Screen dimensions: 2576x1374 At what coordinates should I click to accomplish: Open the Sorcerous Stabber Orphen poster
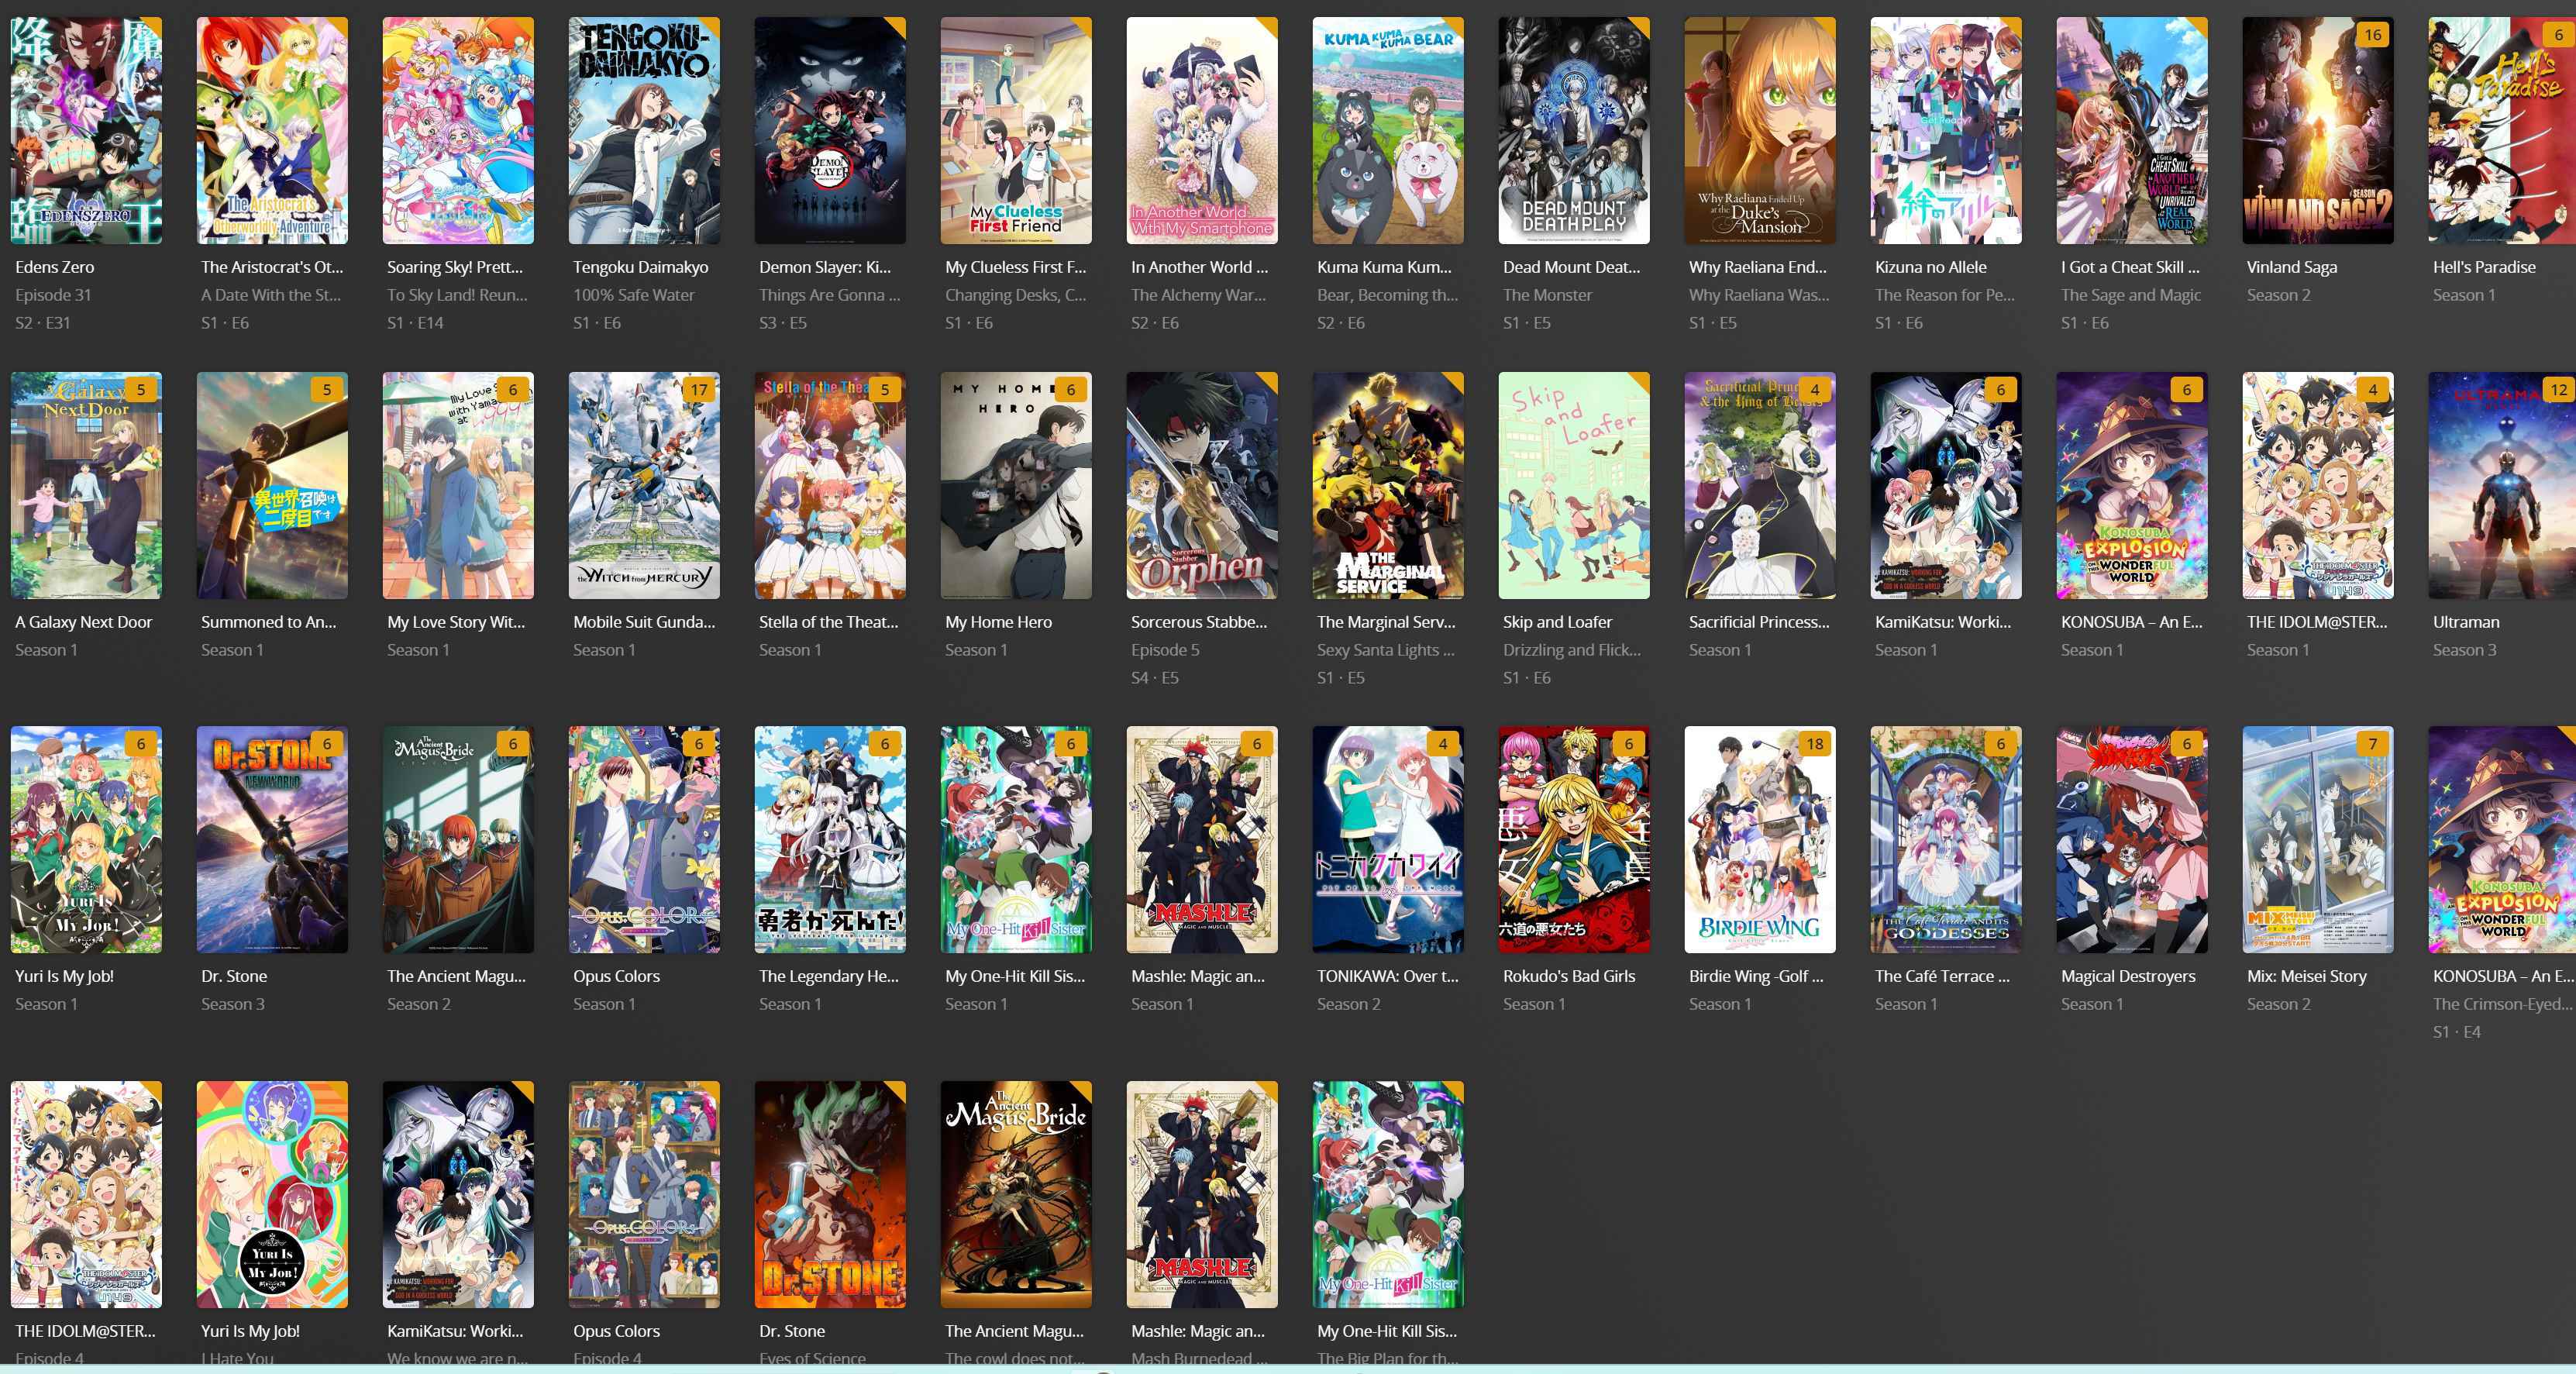click(x=1202, y=485)
